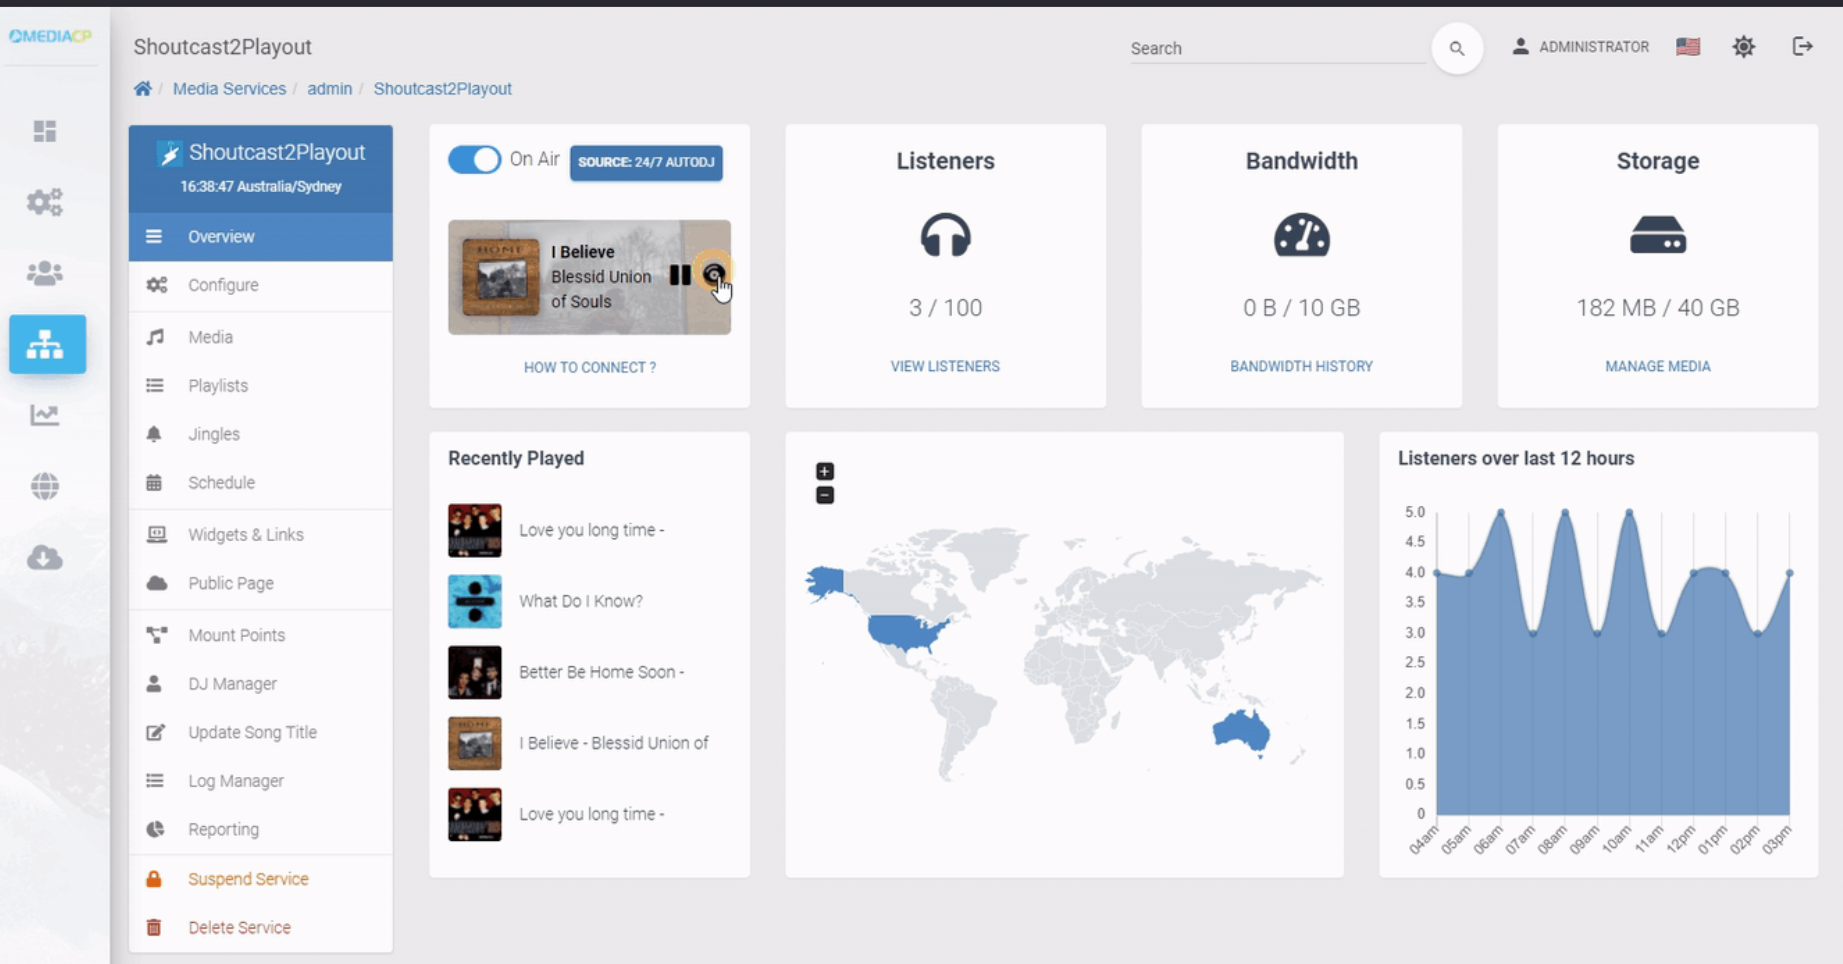Click the statistics chart icon in left rail
Image resolution: width=1843 pixels, height=964 pixels.
pos(45,415)
